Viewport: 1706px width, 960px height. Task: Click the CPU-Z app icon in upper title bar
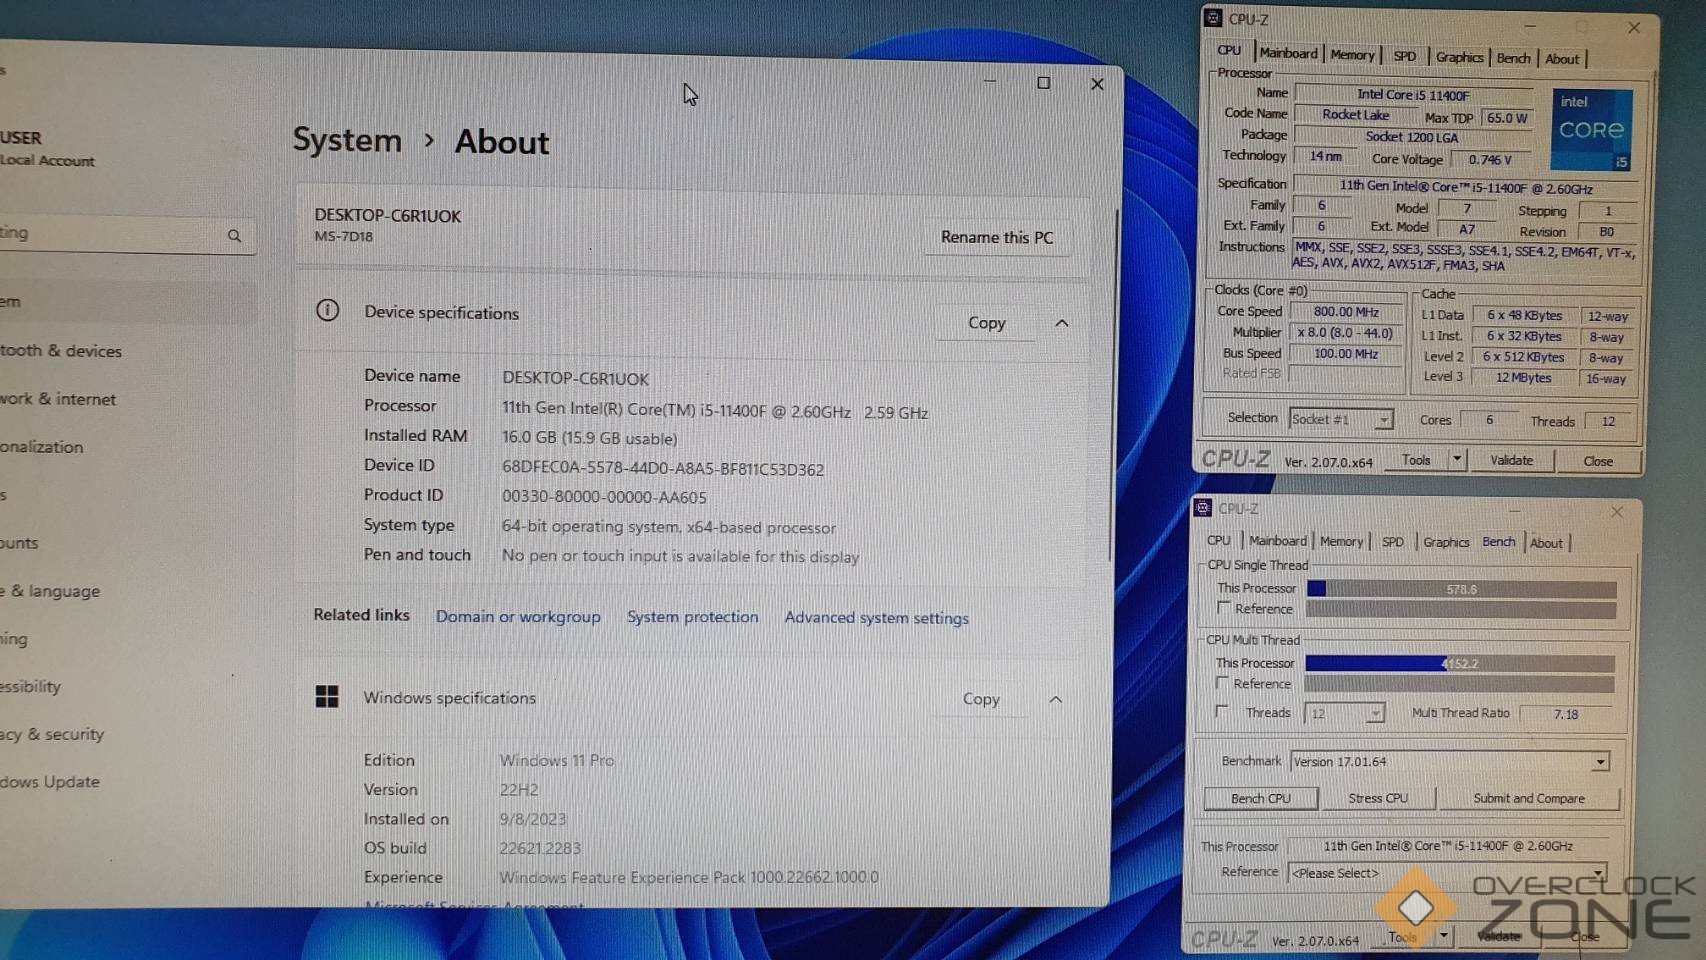[1213, 18]
